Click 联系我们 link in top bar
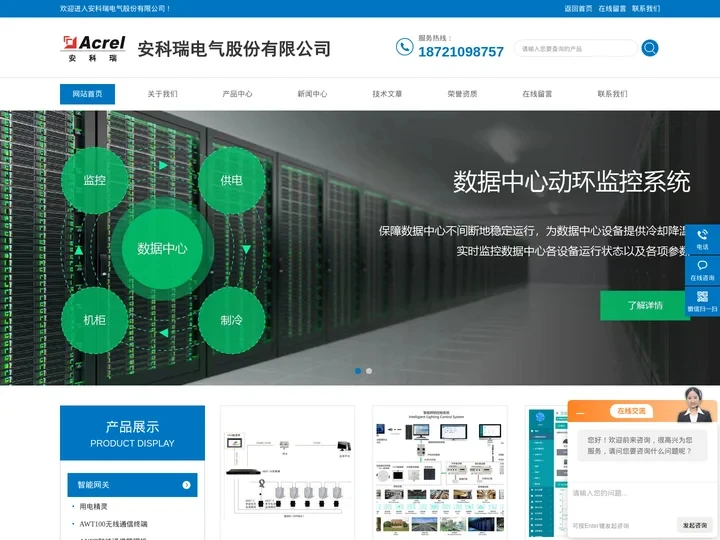 646,8
